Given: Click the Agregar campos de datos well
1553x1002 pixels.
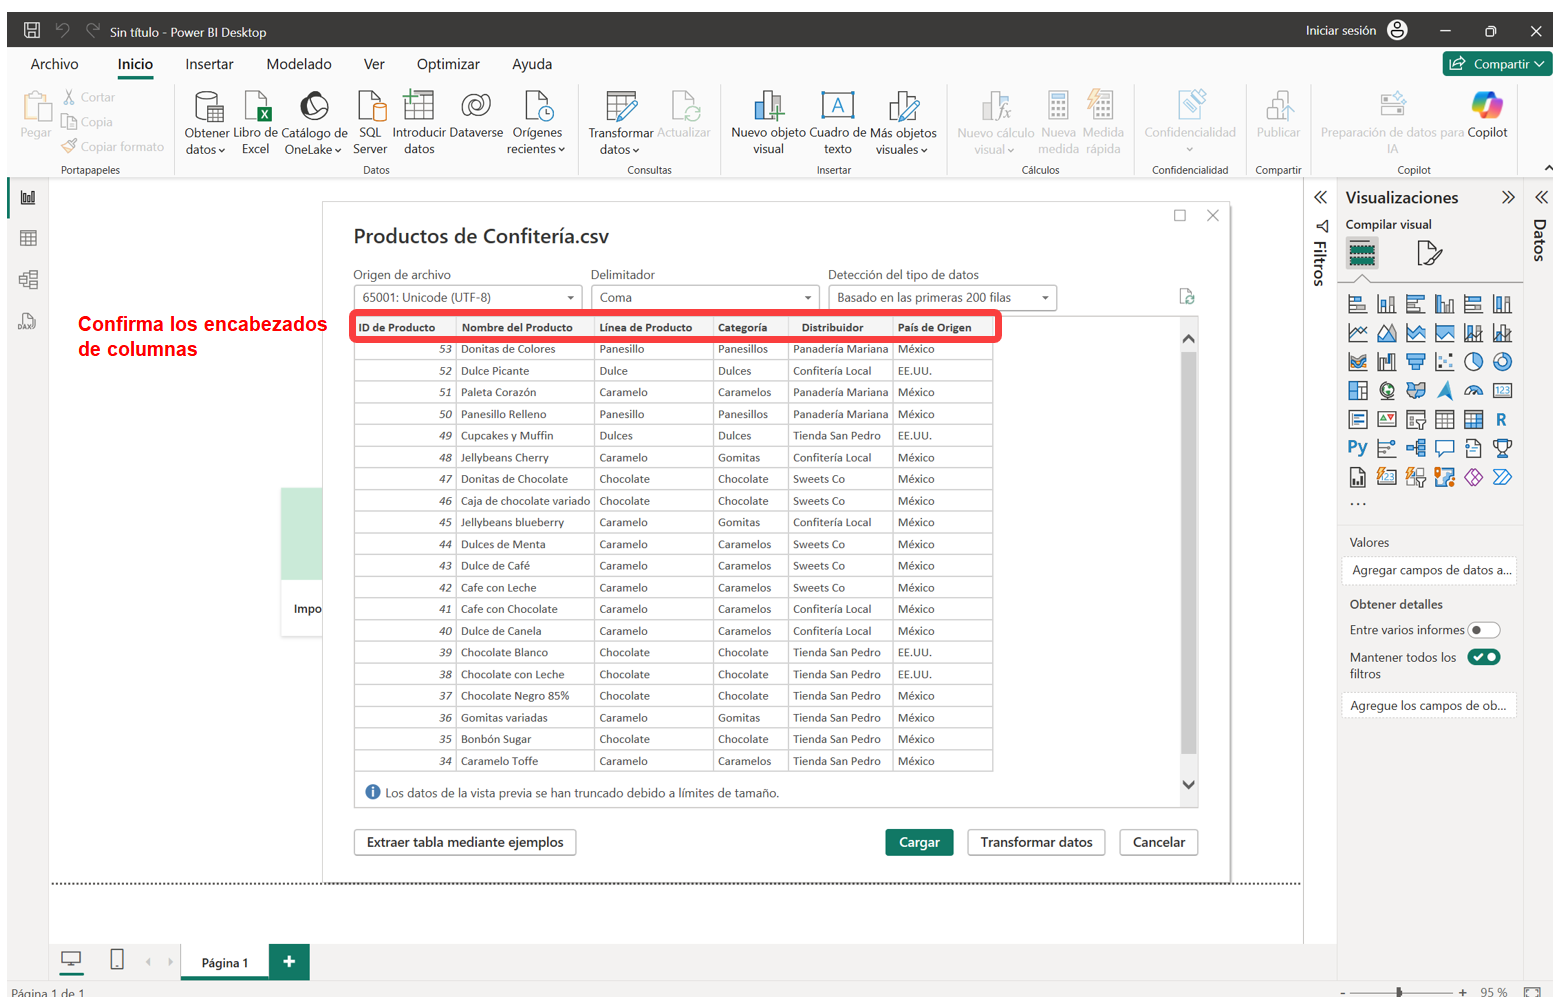Looking at the screenshot, I should click(1428, 570).
